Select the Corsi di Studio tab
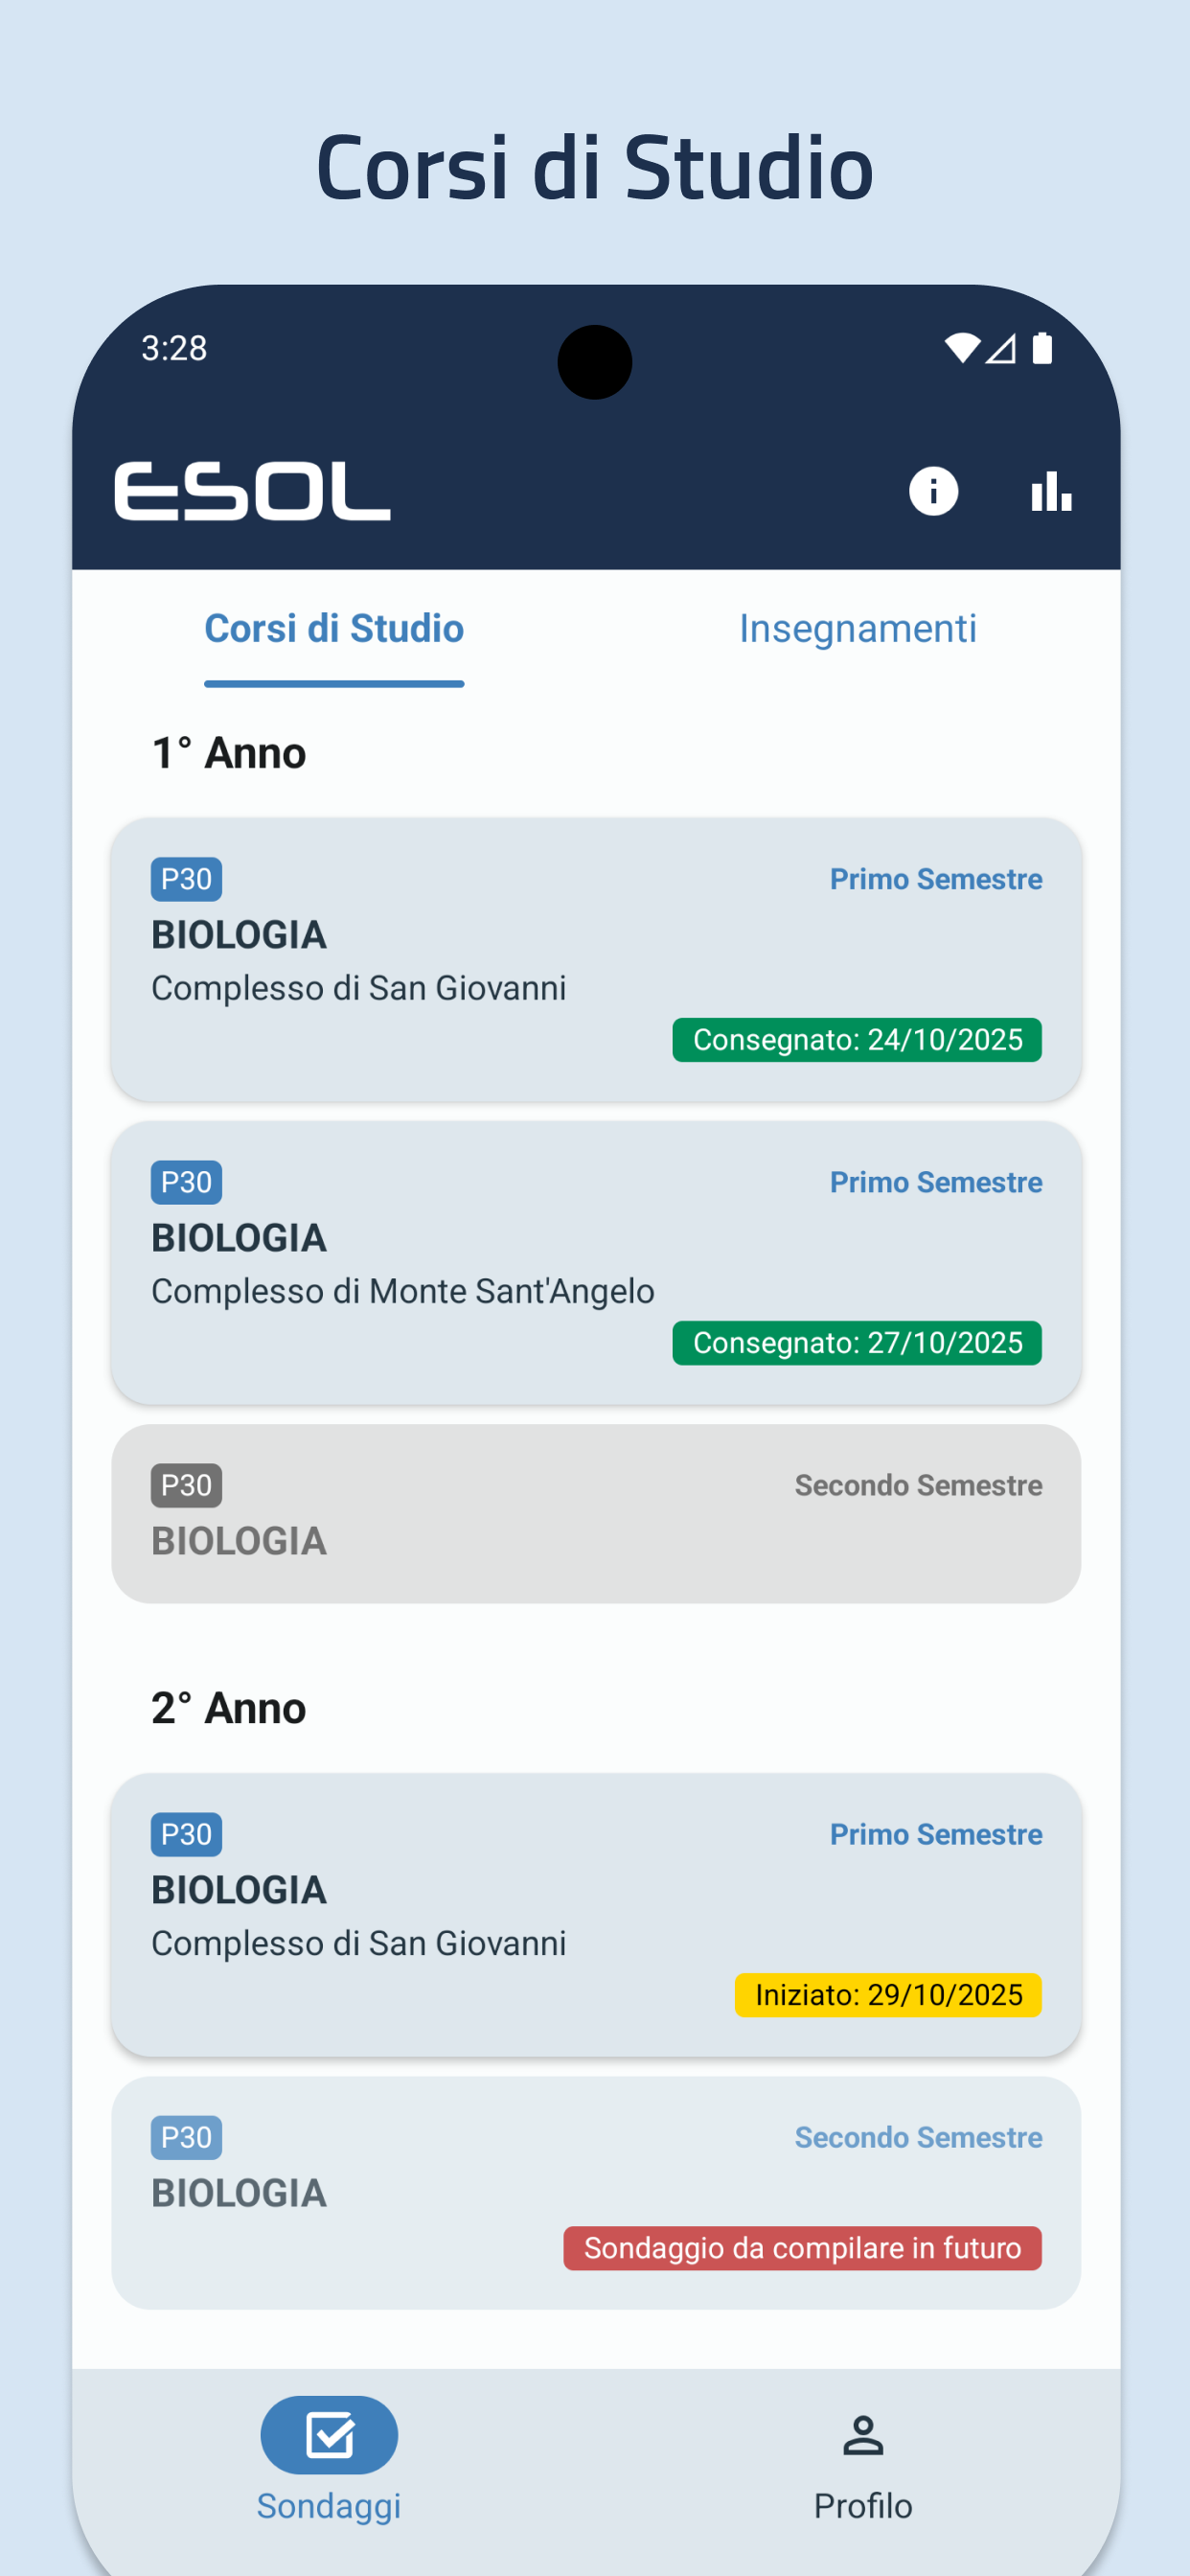Screen dimensions: 1190x2576 334,629
